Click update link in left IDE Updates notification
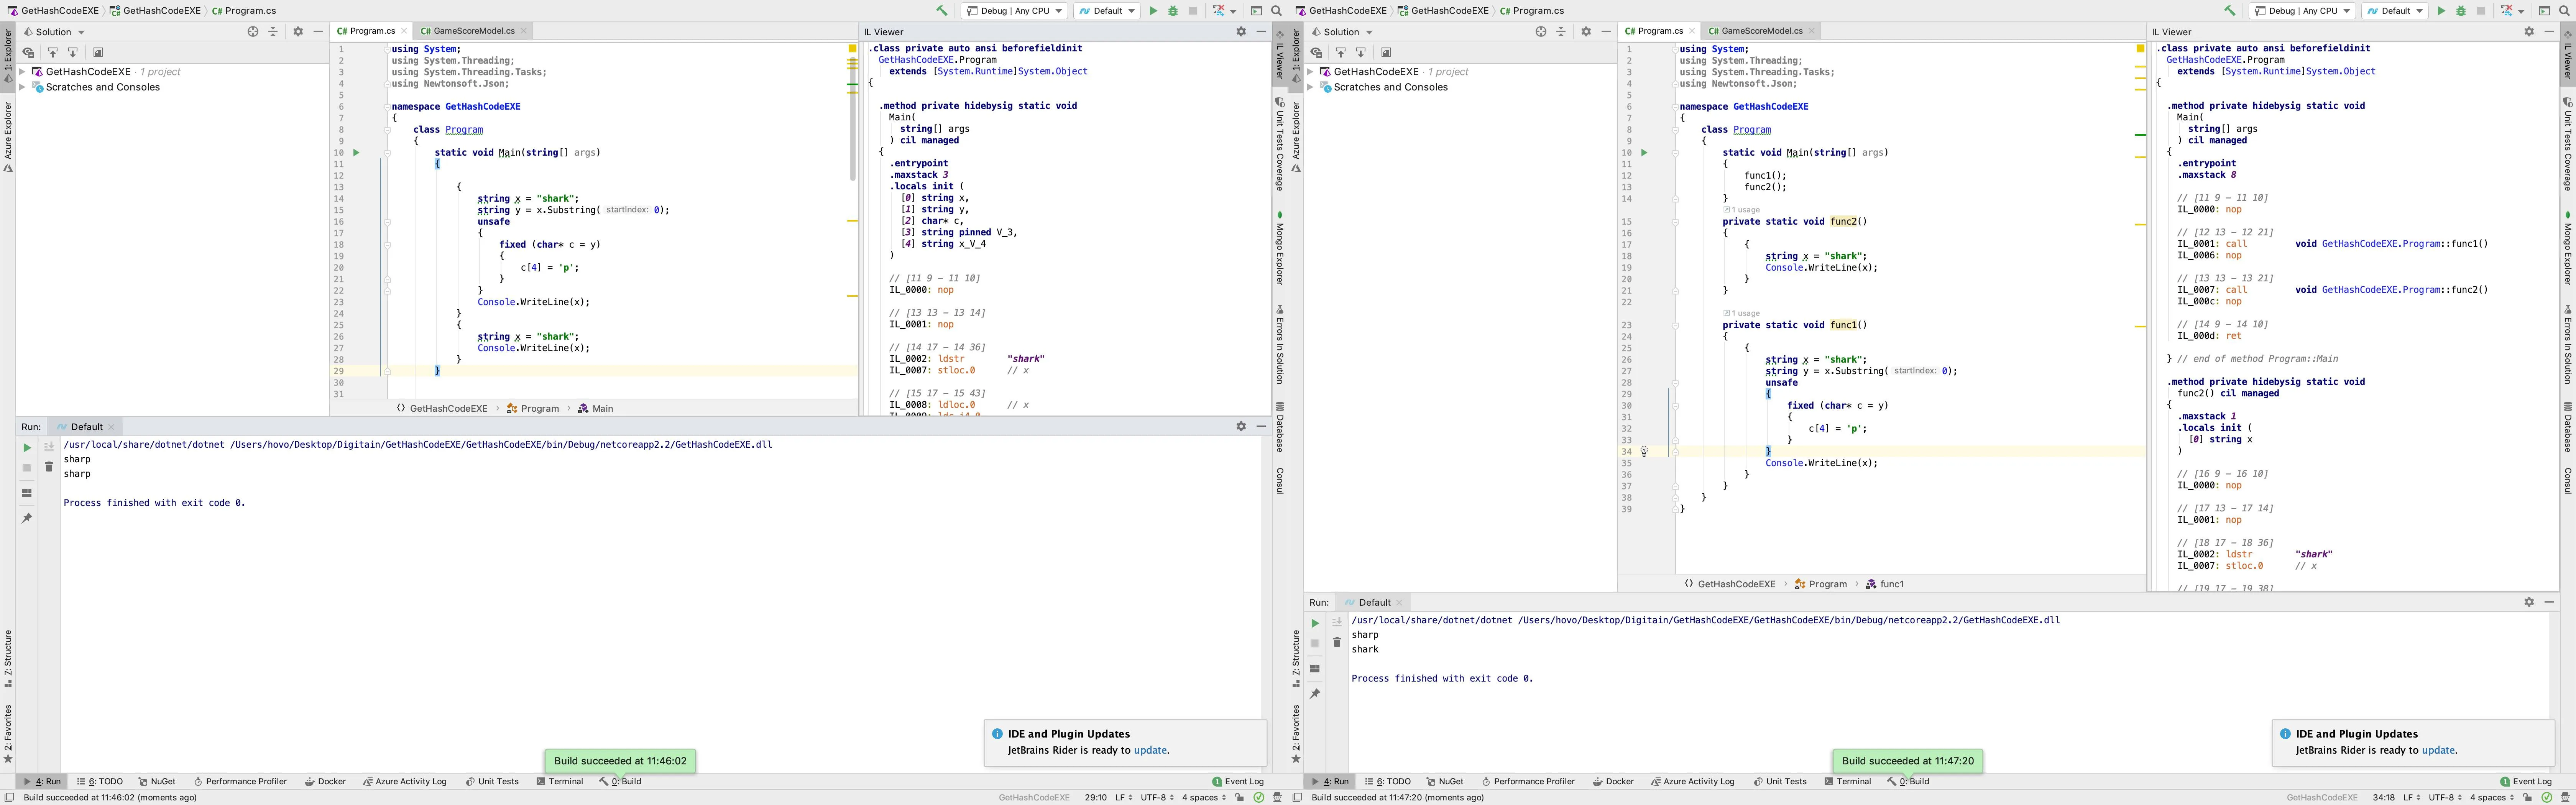 click(x=1150, y=750)
